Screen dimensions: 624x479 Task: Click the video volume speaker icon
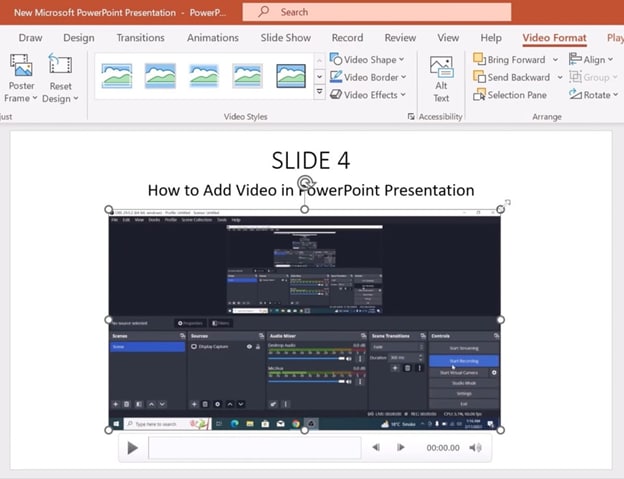coord(475,448)
